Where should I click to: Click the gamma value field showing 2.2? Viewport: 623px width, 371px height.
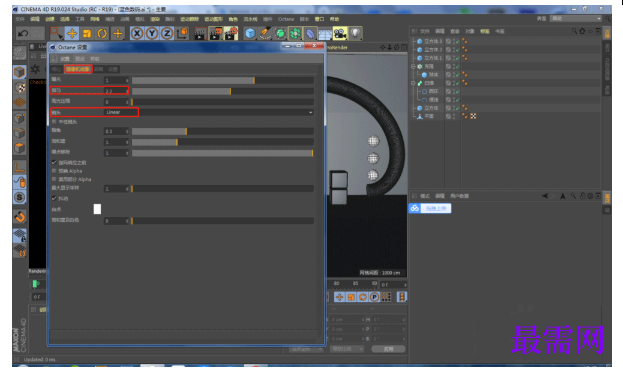116,91
